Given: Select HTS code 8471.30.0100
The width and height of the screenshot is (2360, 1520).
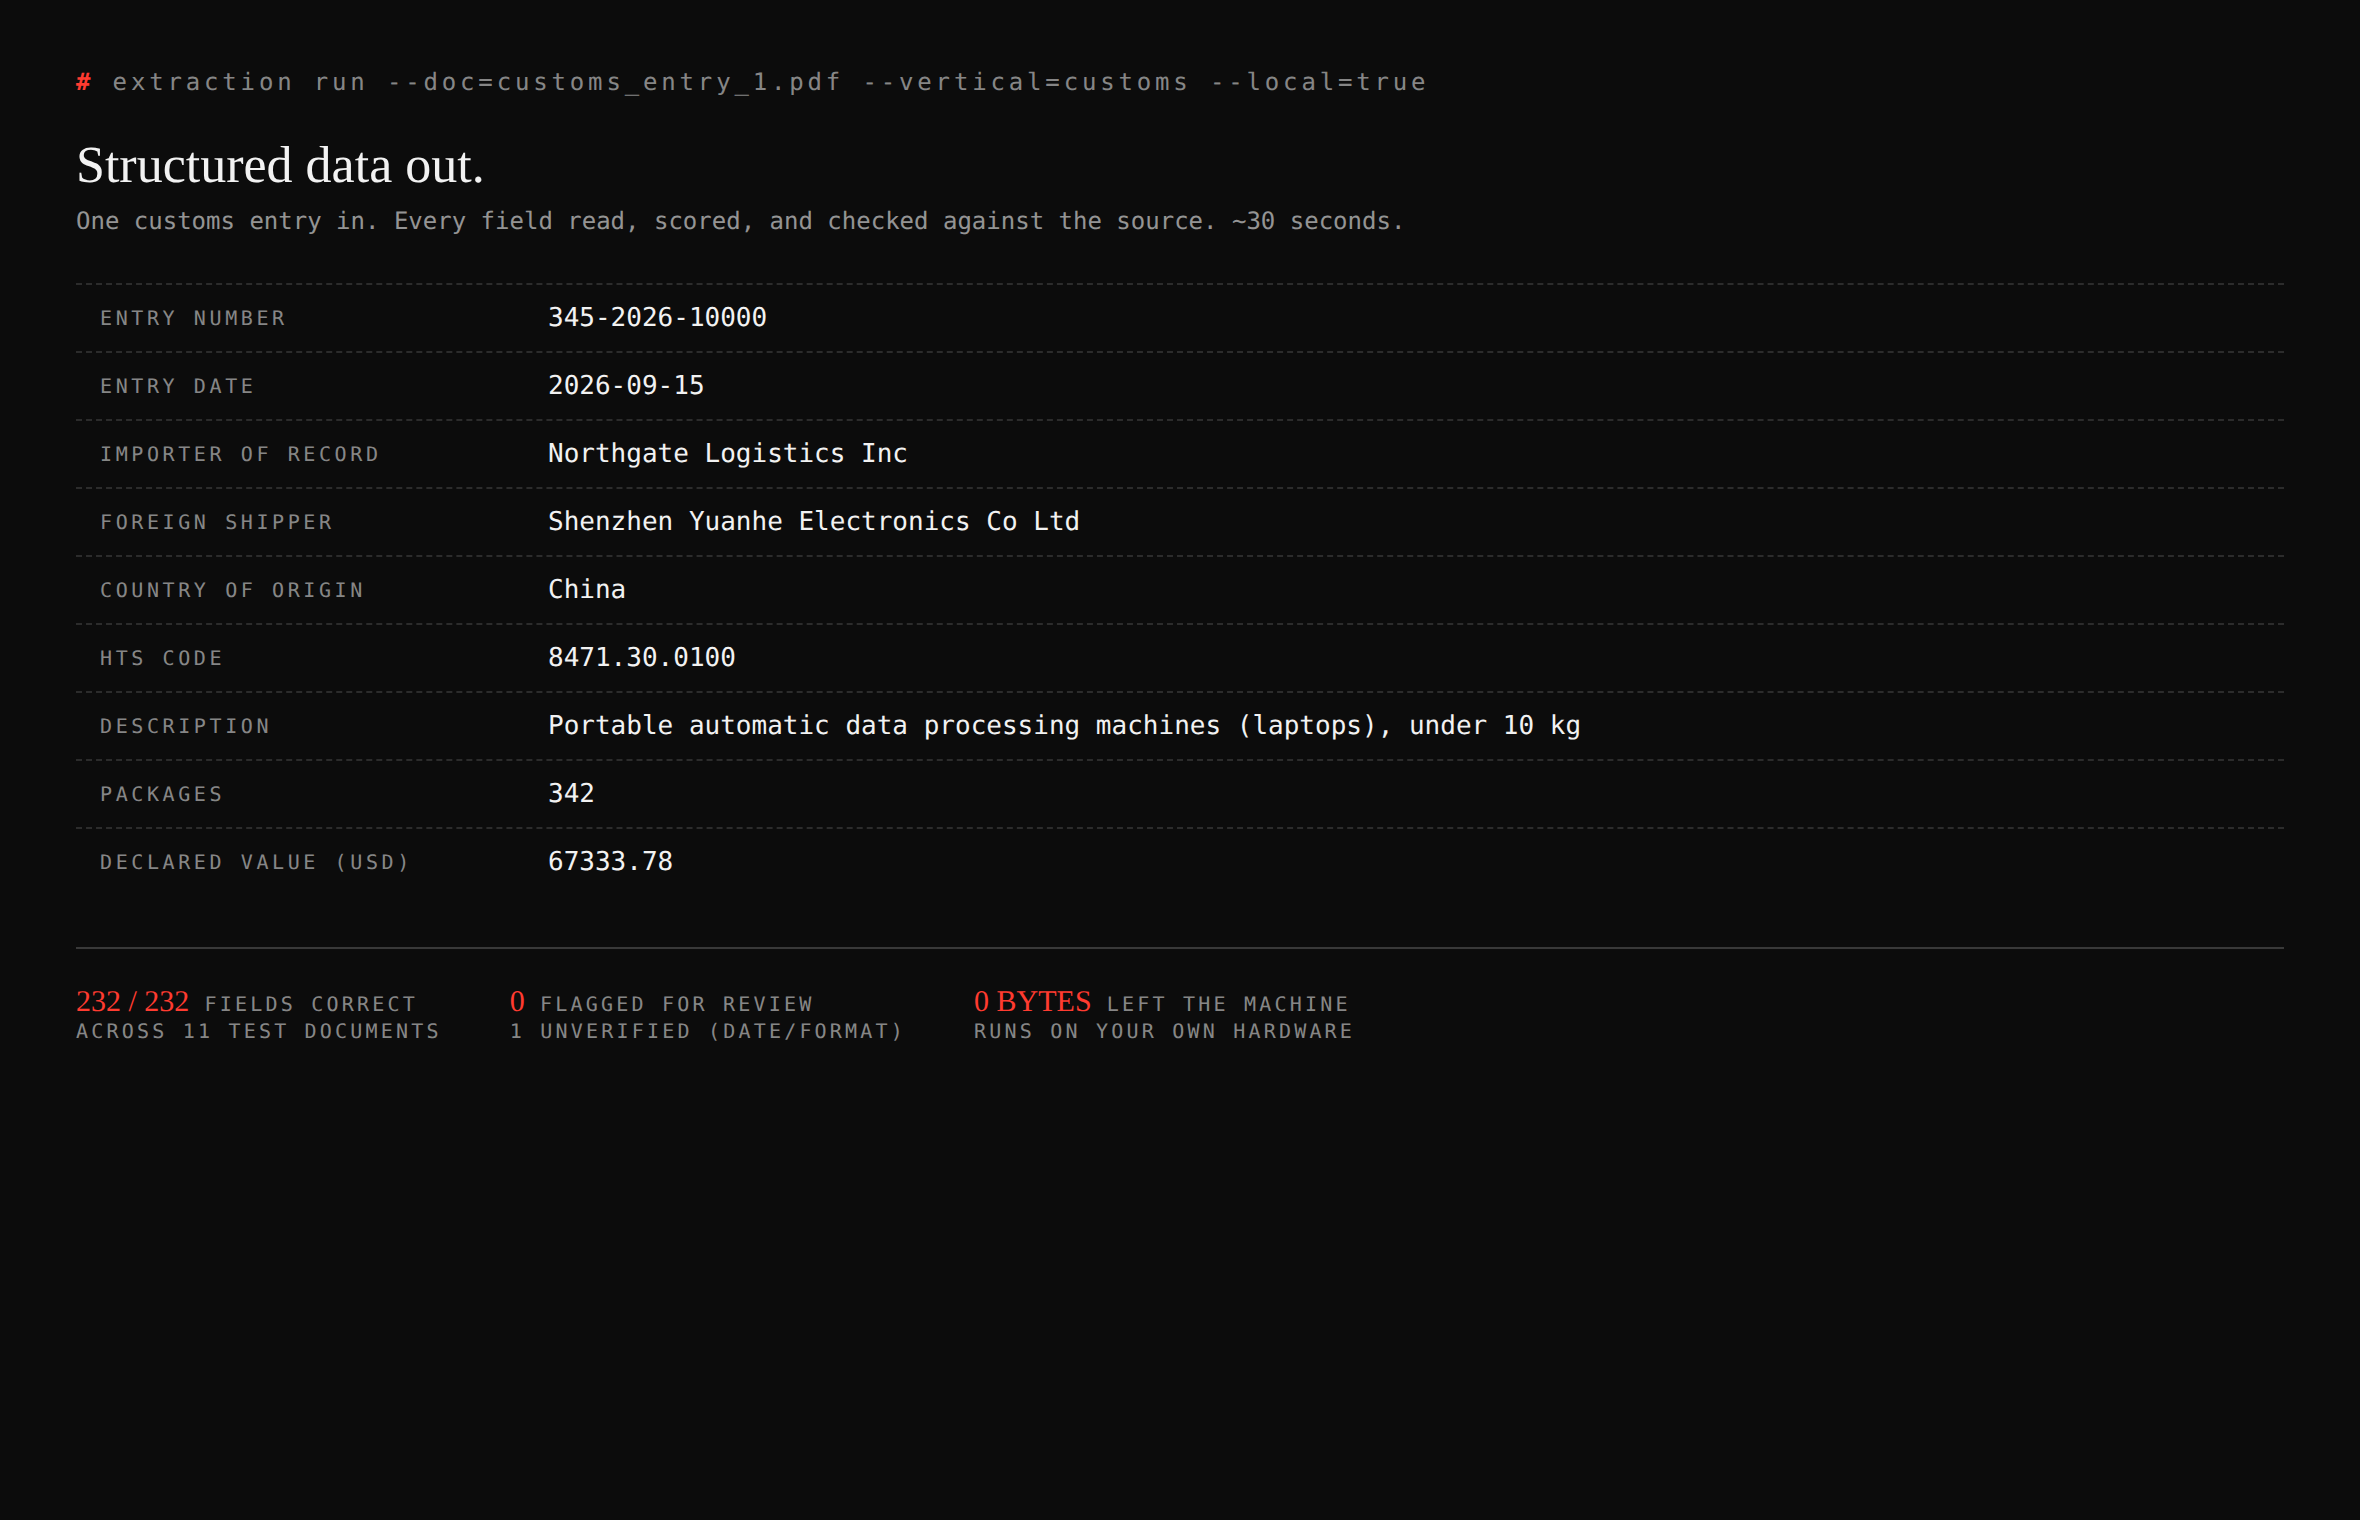Looking at the screenshot, I should (642, 657).
